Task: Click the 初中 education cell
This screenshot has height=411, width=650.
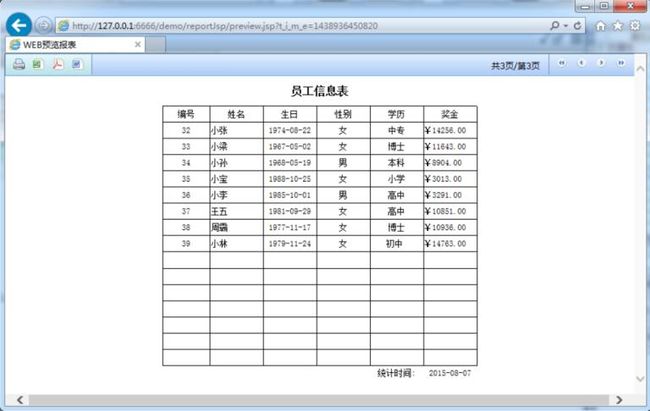Action: click(x=397, y=243)
